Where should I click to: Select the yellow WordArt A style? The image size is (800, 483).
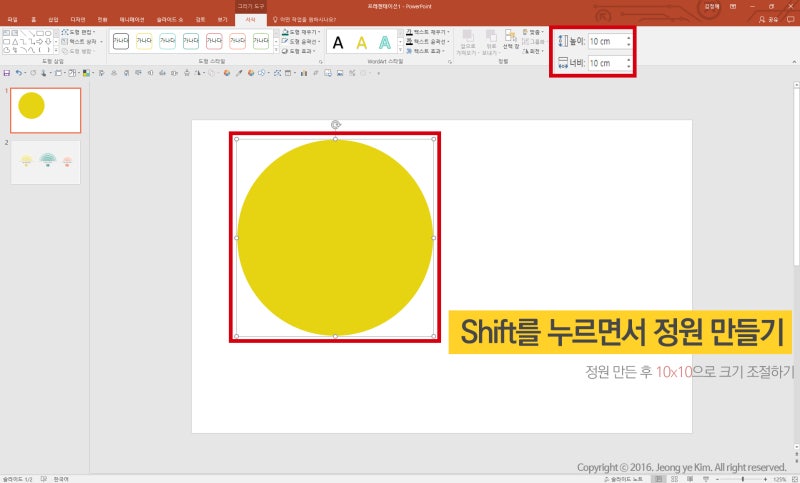362,42
